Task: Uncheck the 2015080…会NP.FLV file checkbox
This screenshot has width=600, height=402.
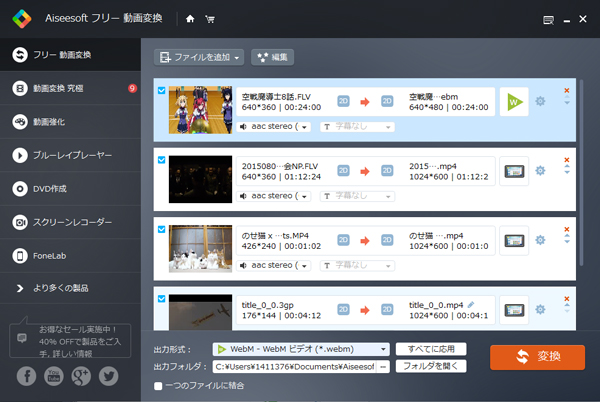Action: [x=161, y=160]
